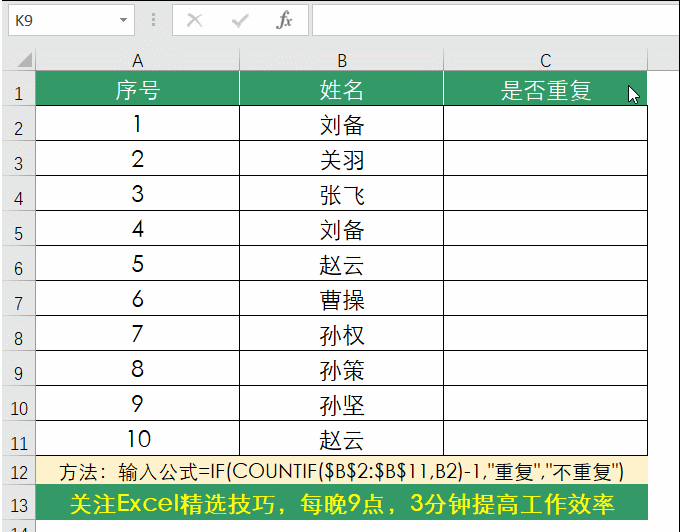
Task: Select column A header
Action: click(x=137, y=60)
